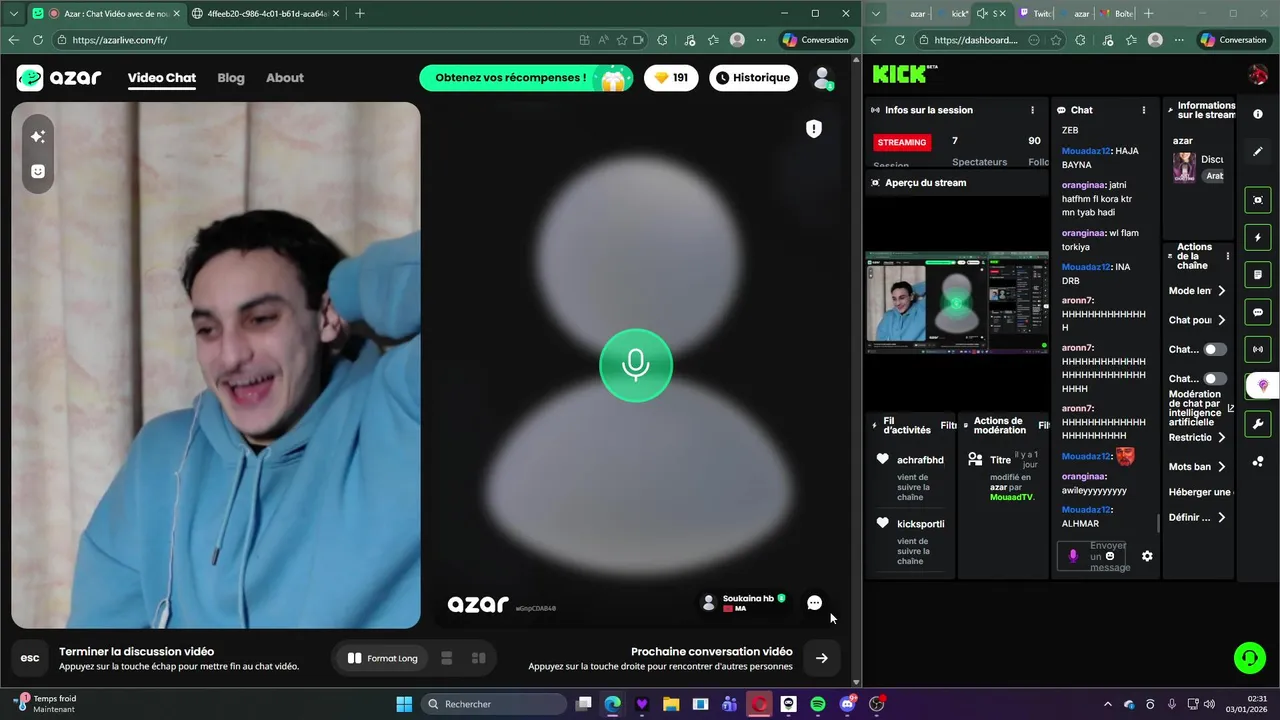The height and width of the screenshot is (720, 1280).
Task: Switch to the Twitch tab in right browser
Action: coord(1035,14)
